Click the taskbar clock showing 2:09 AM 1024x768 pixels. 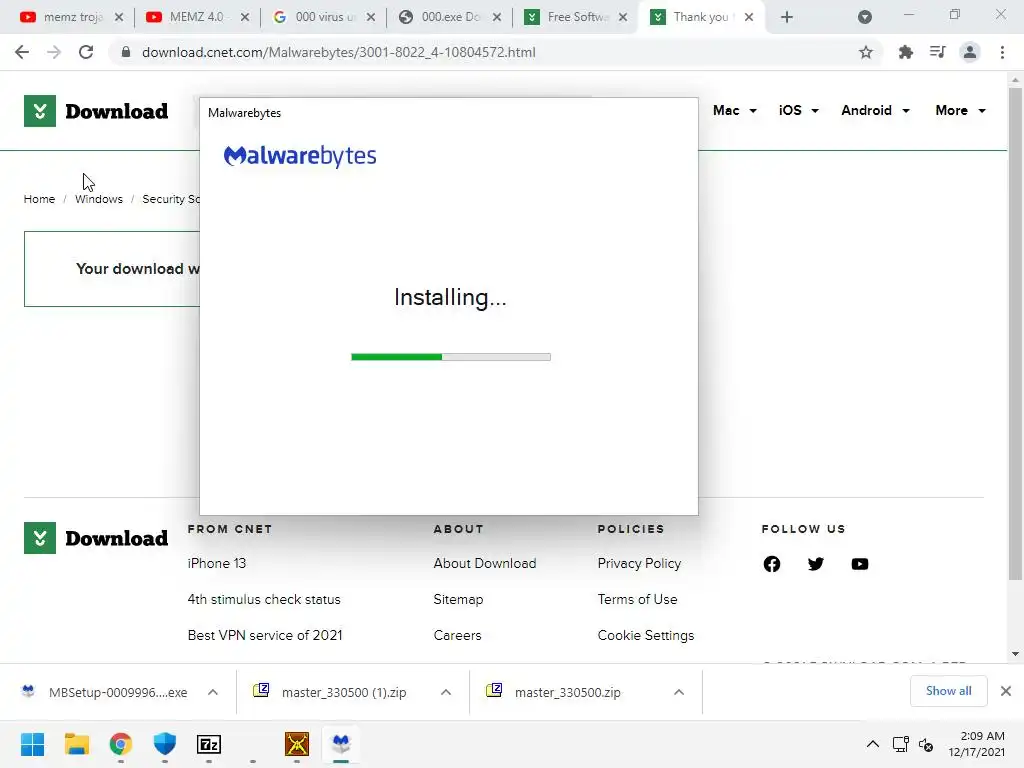pyautogui.click(x=976, y=744)
